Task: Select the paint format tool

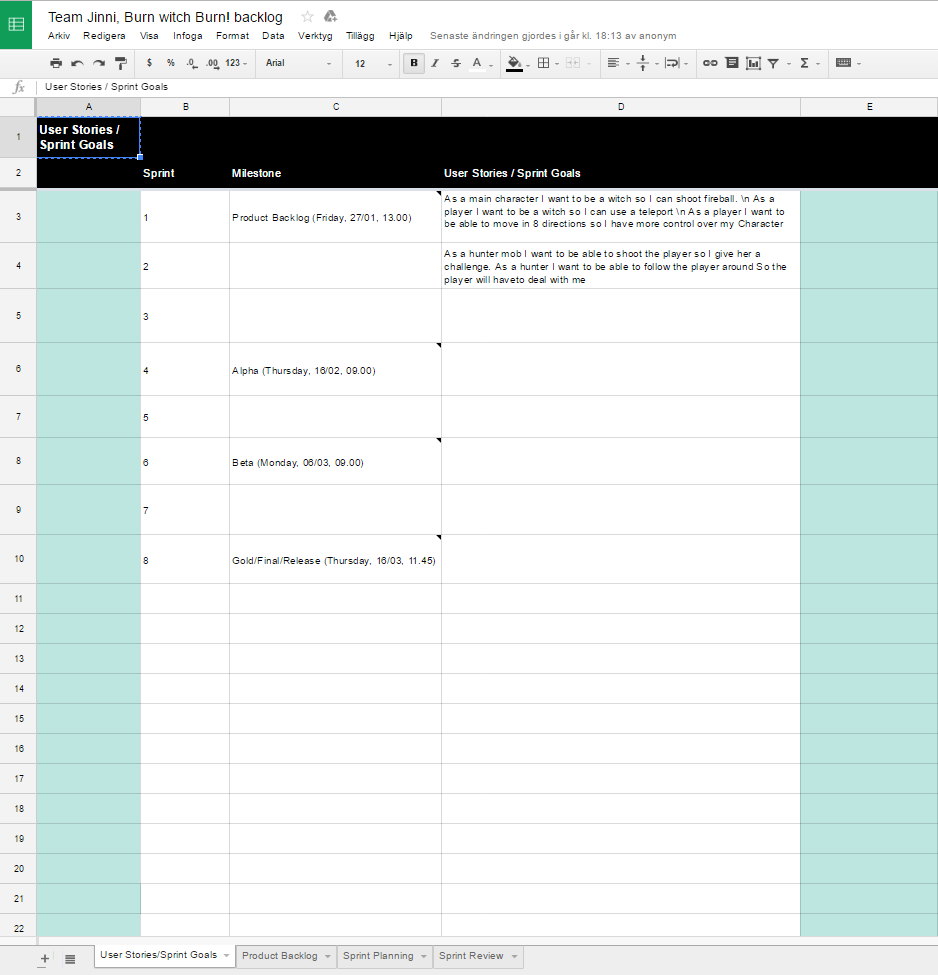Action: [x=121, y=63]
